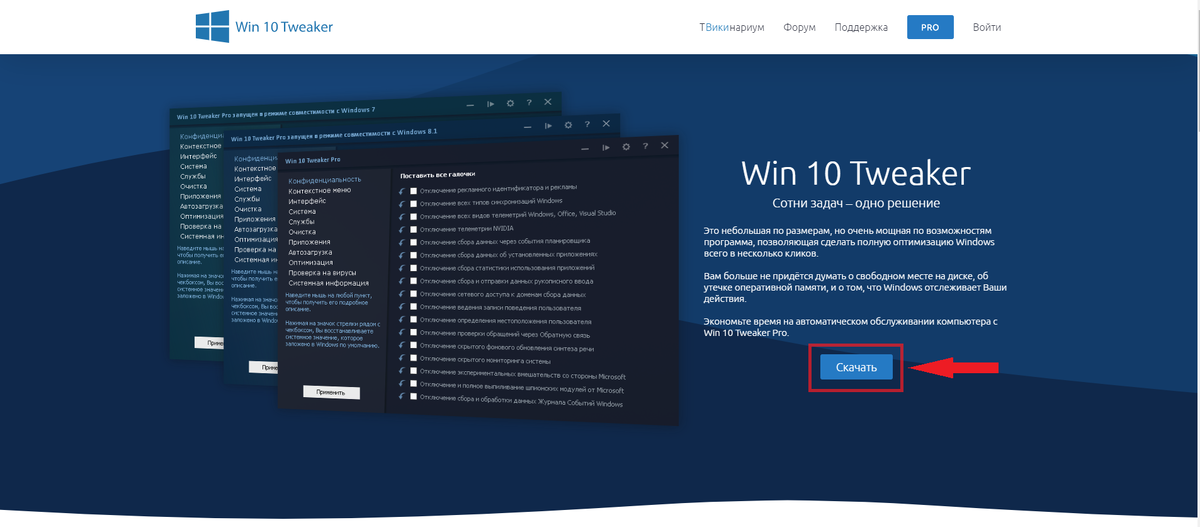The height and width of the screenshot is (527, 1200).
Task: Click the 'Win 10 Tweaker' site name in header
Action: (x=285, y=27)
